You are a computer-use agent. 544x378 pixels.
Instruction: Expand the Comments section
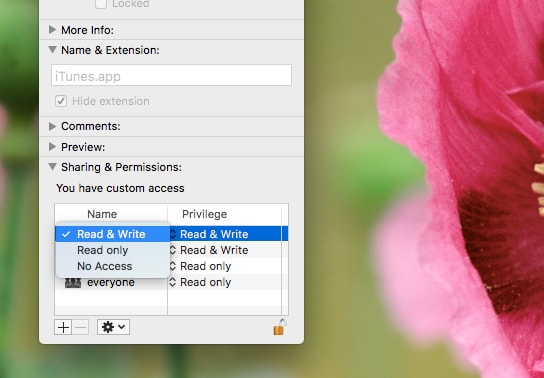pos(52,126)
